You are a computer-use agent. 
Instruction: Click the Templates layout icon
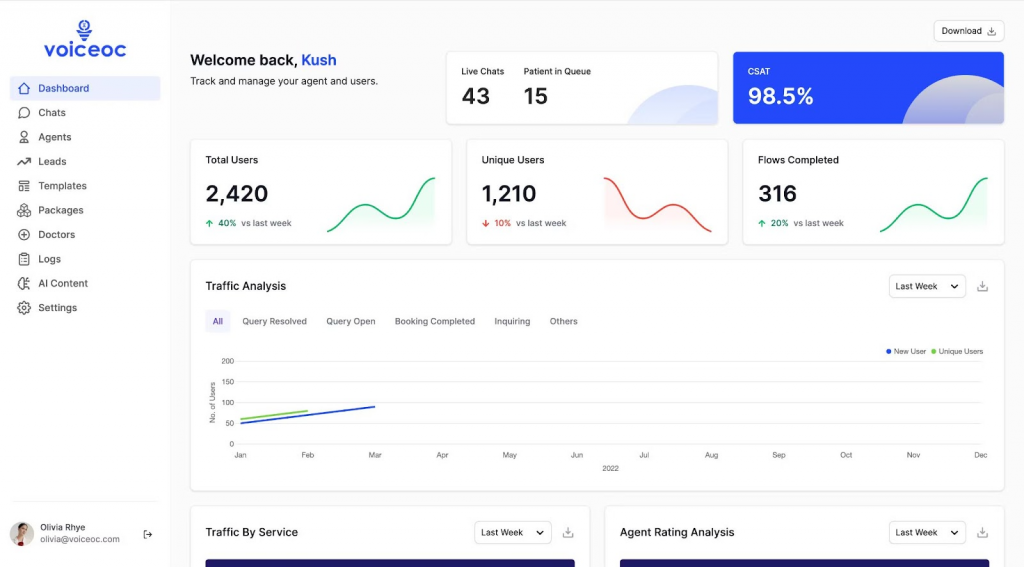[x=24, y=186]
